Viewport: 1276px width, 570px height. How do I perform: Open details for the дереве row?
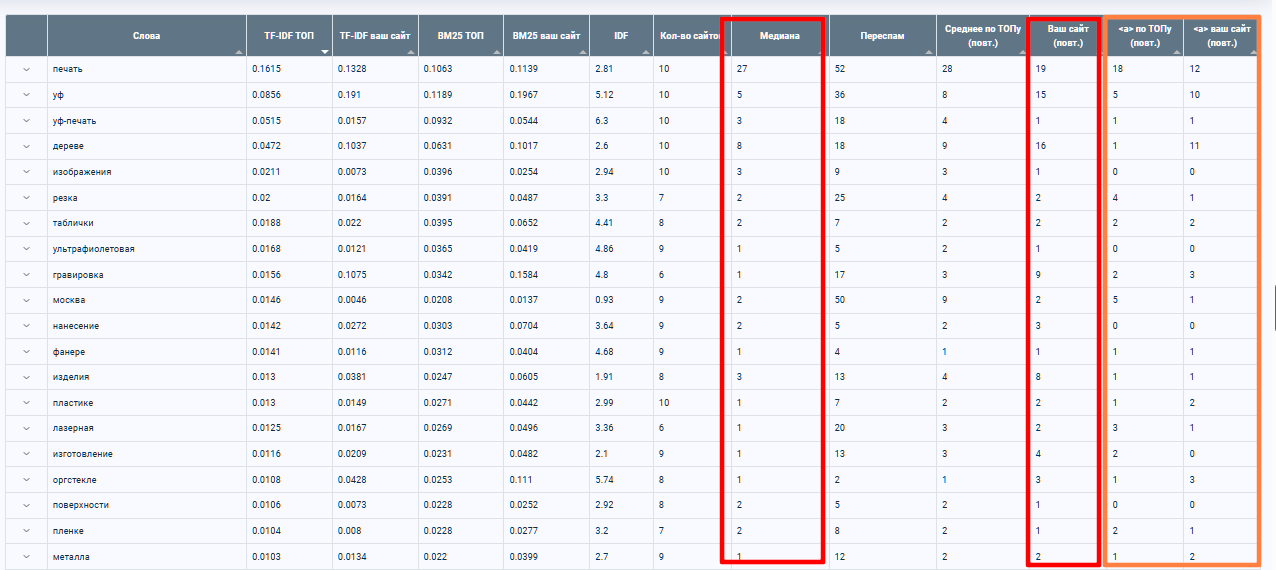pos(26,146)
